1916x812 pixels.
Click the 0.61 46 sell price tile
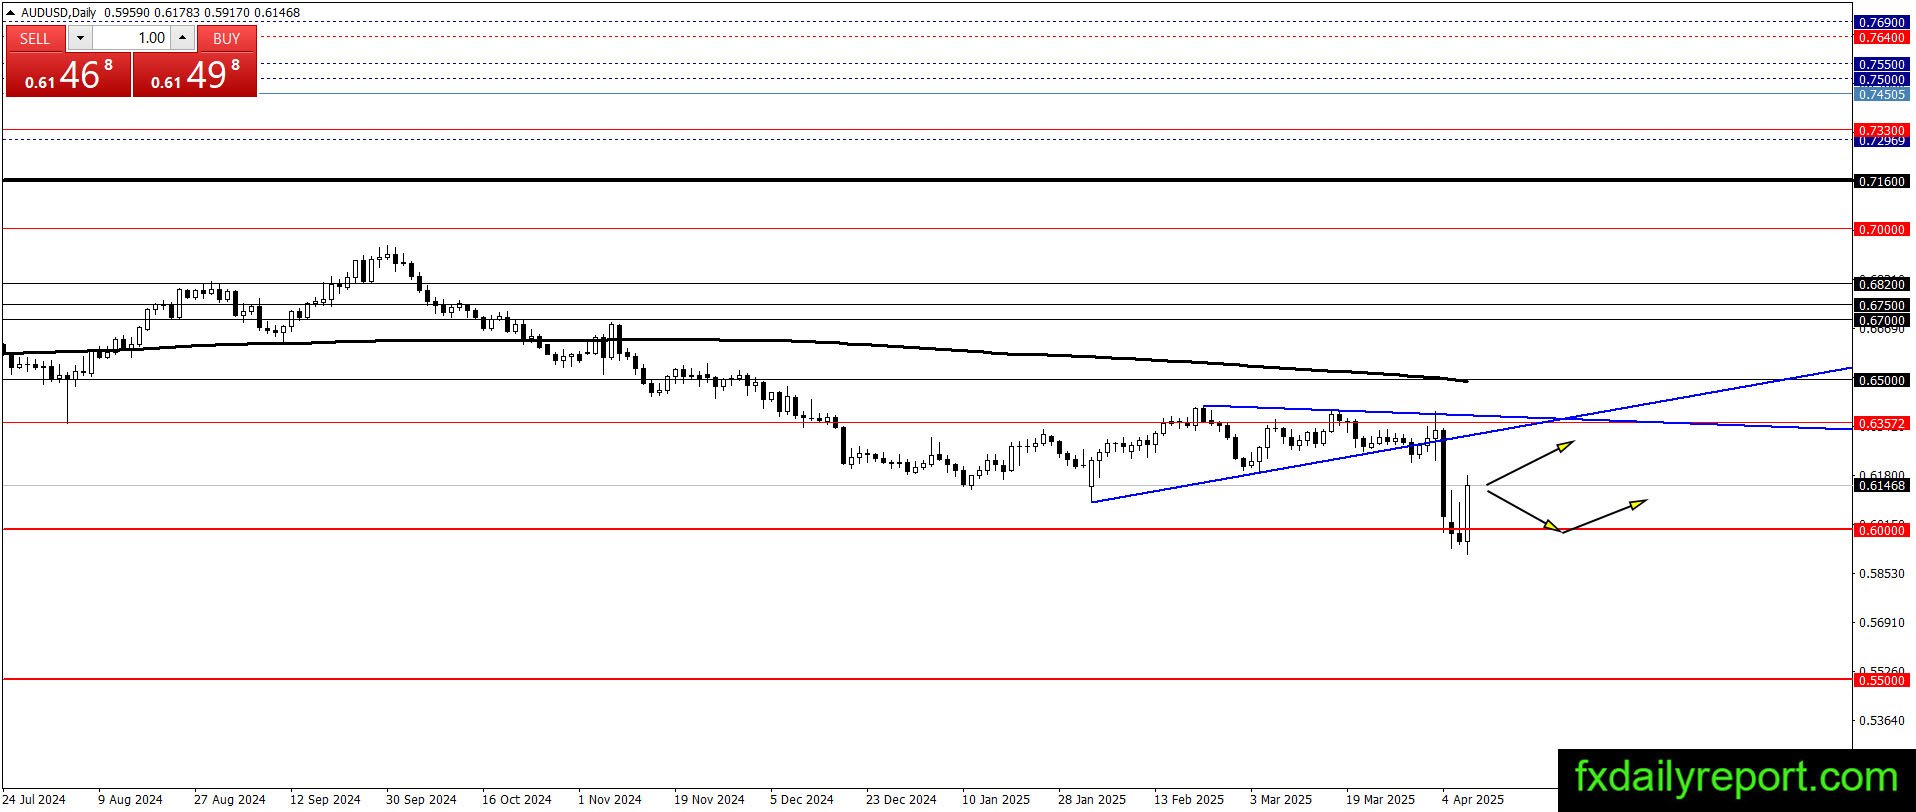(68, 74)
